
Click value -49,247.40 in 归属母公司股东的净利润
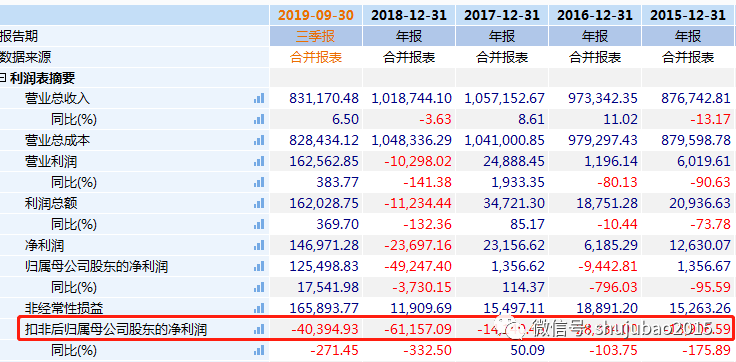click(x=418, y=267)
